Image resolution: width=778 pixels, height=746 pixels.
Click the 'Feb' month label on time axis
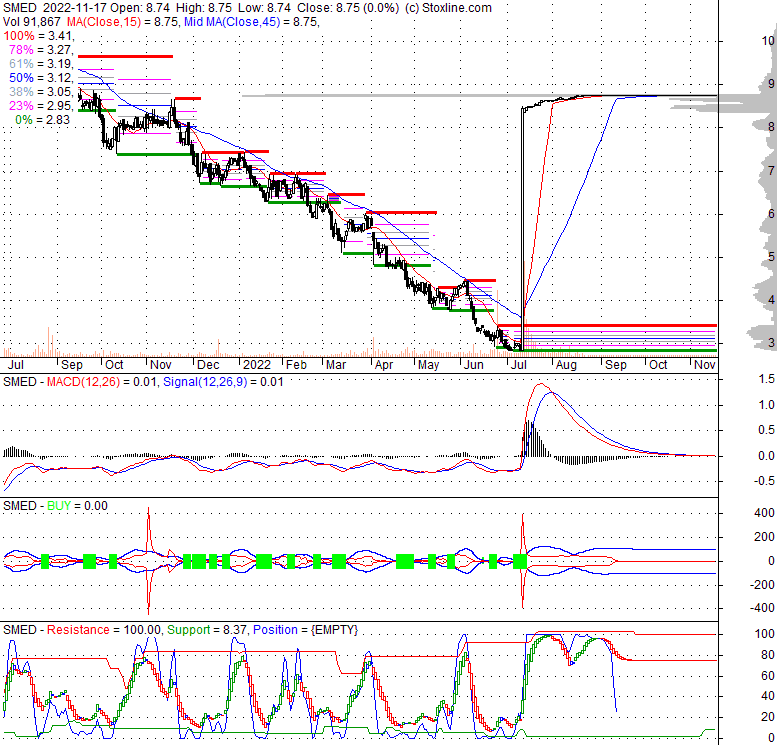pos(296,365)
